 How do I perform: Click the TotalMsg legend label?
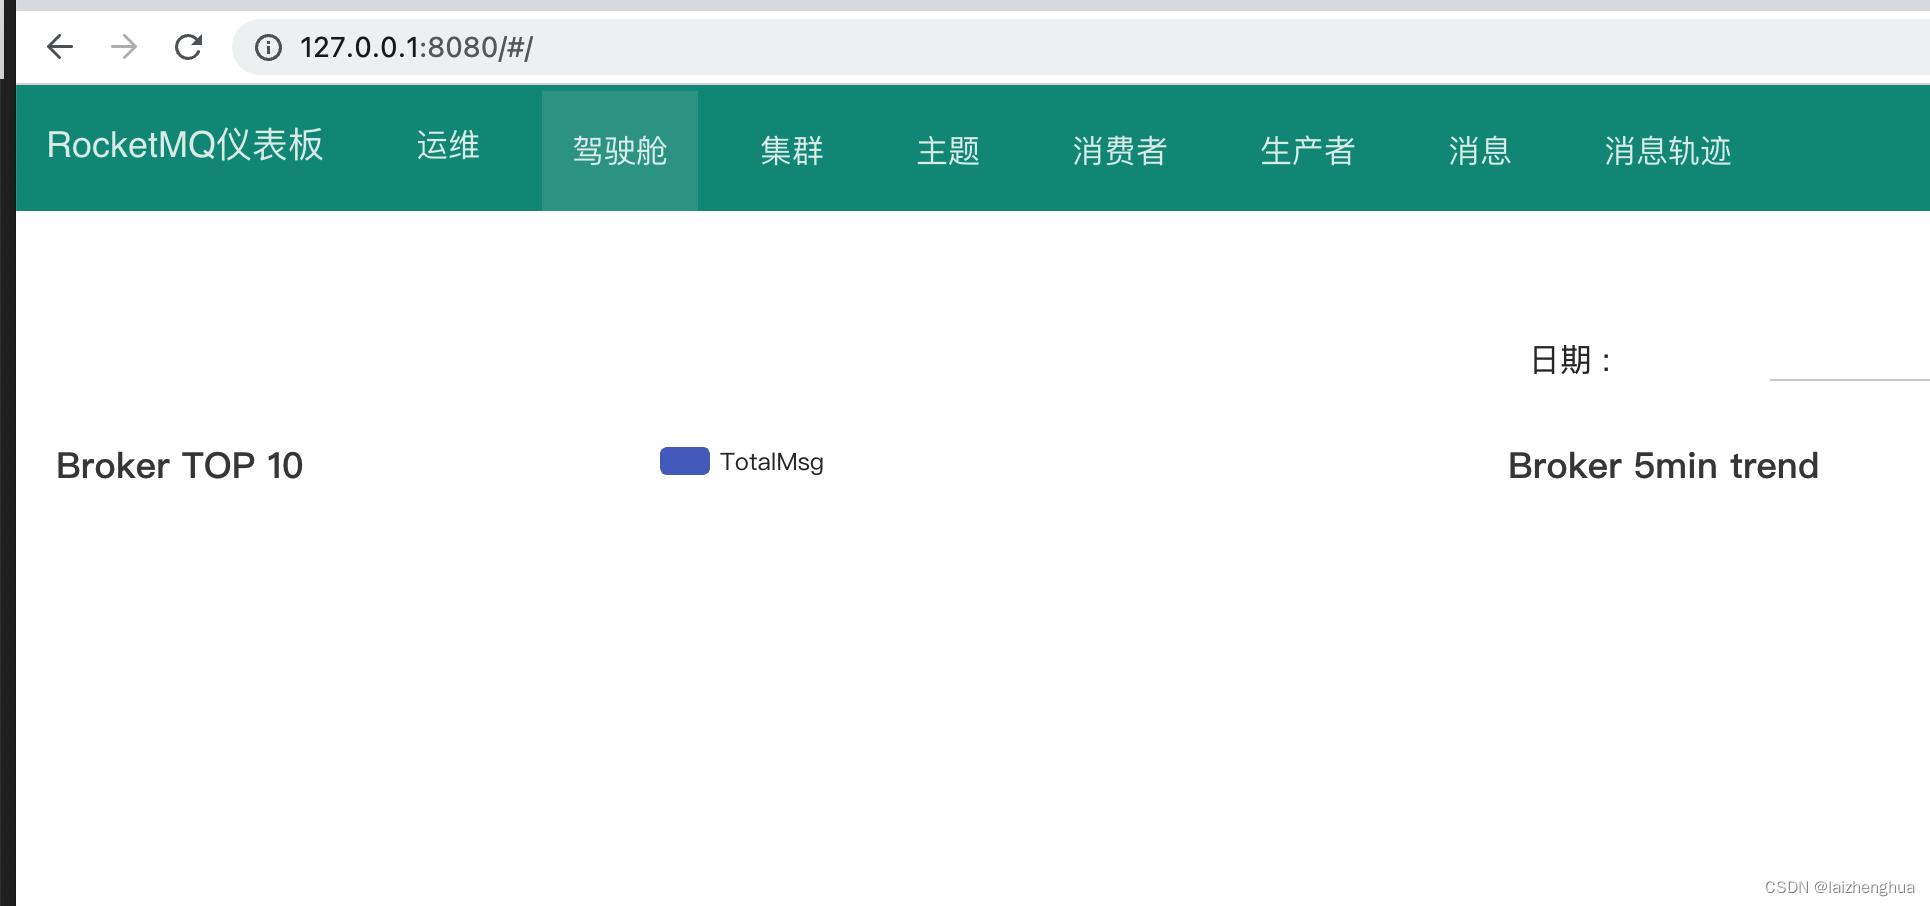[772, 462]
